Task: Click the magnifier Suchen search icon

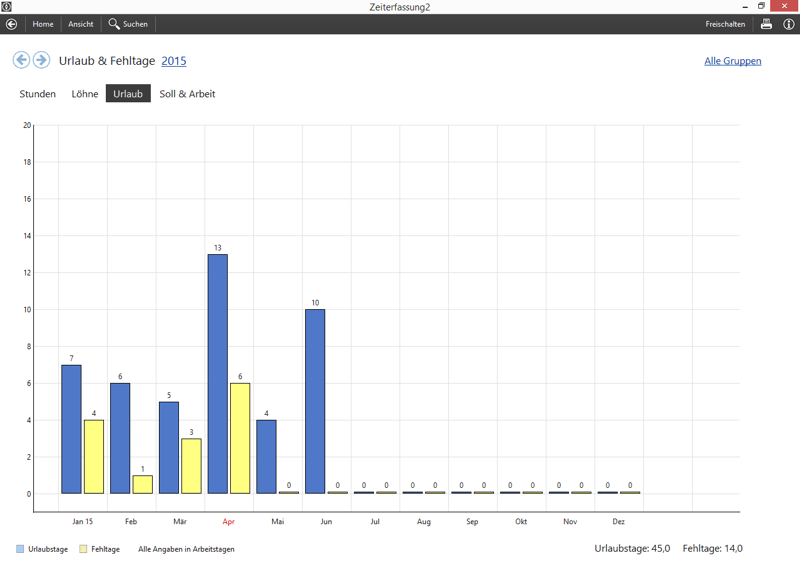Action: [x=114, y=24]
